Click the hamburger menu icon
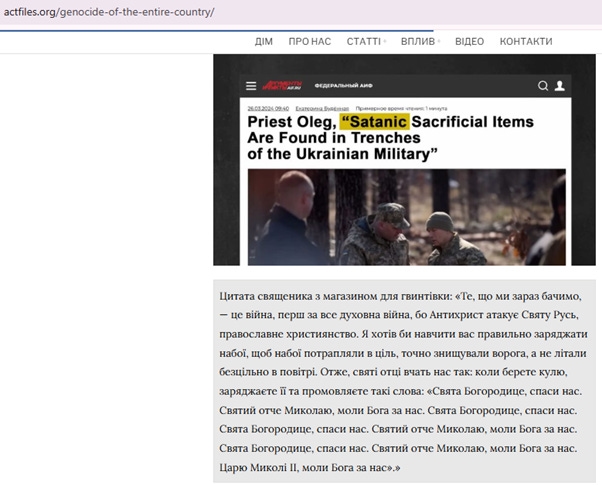602x485 pixels. pos(251,86)
